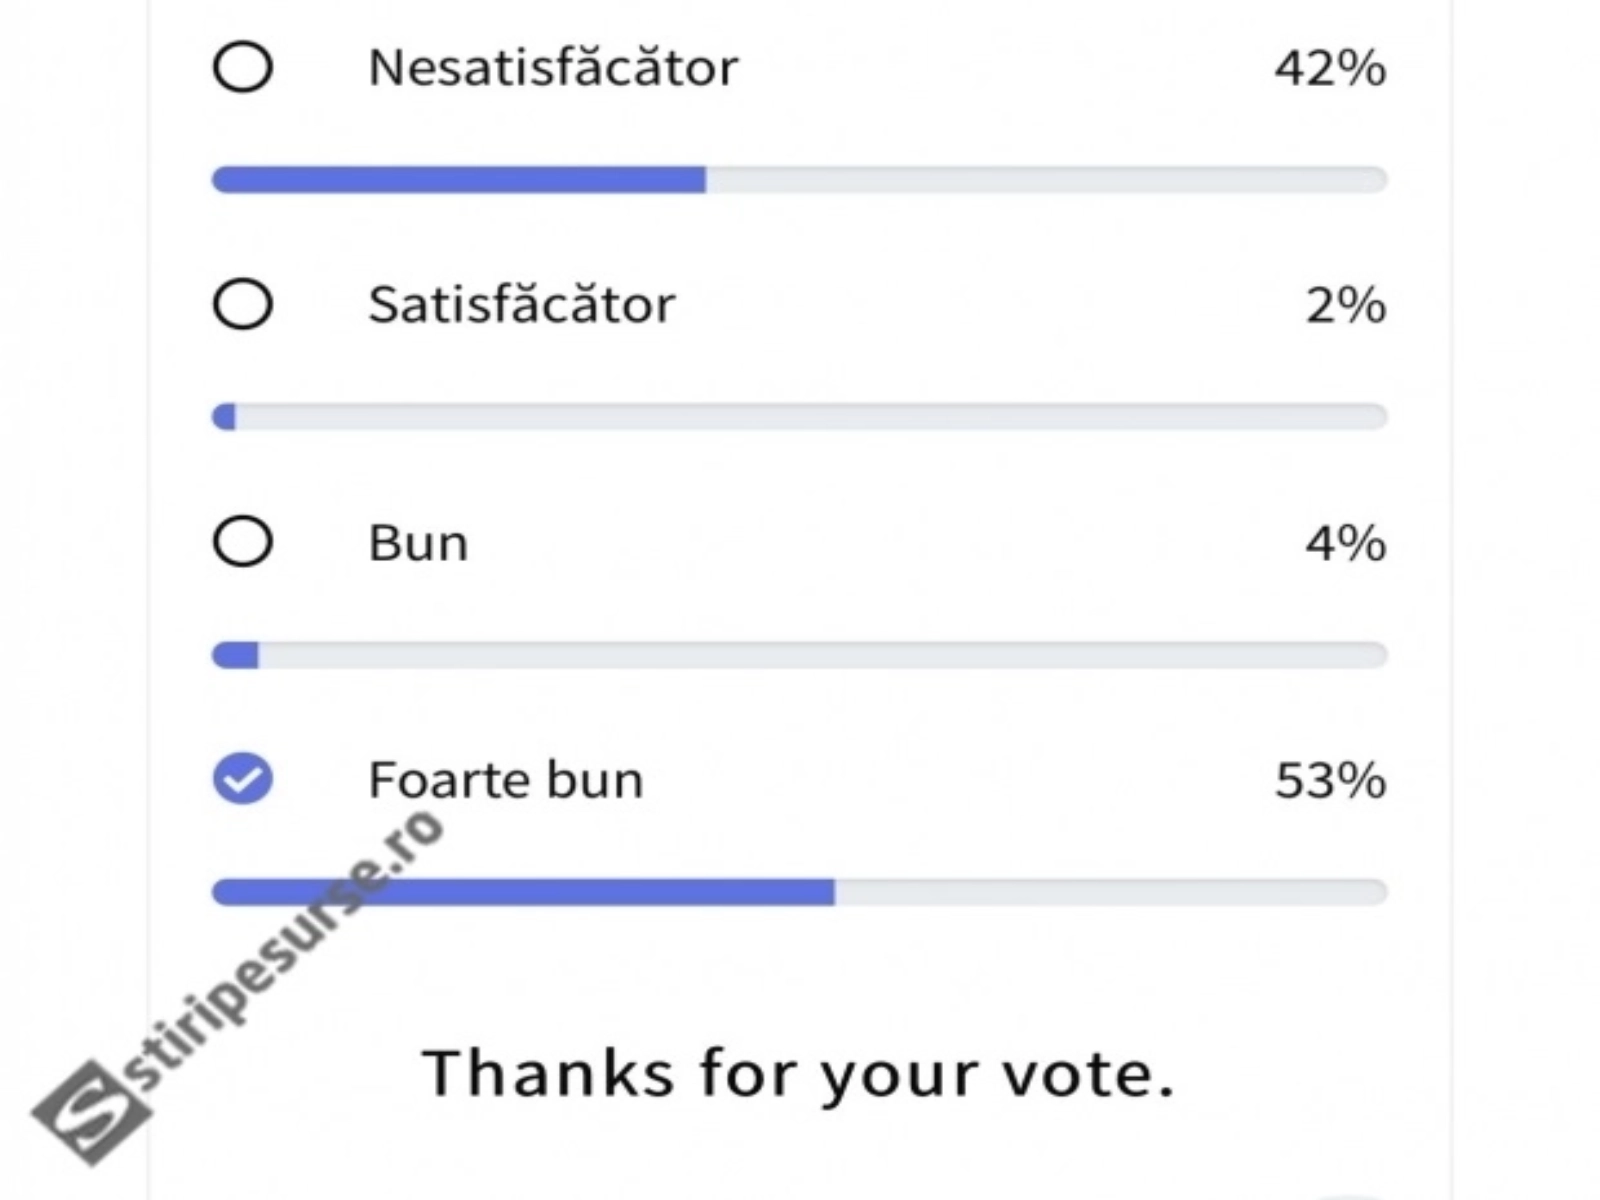The height and width of the screenshot is (1200, 1600).
Task: Click the Nesatisfăcător option label
Action: [x=553, y=68]
